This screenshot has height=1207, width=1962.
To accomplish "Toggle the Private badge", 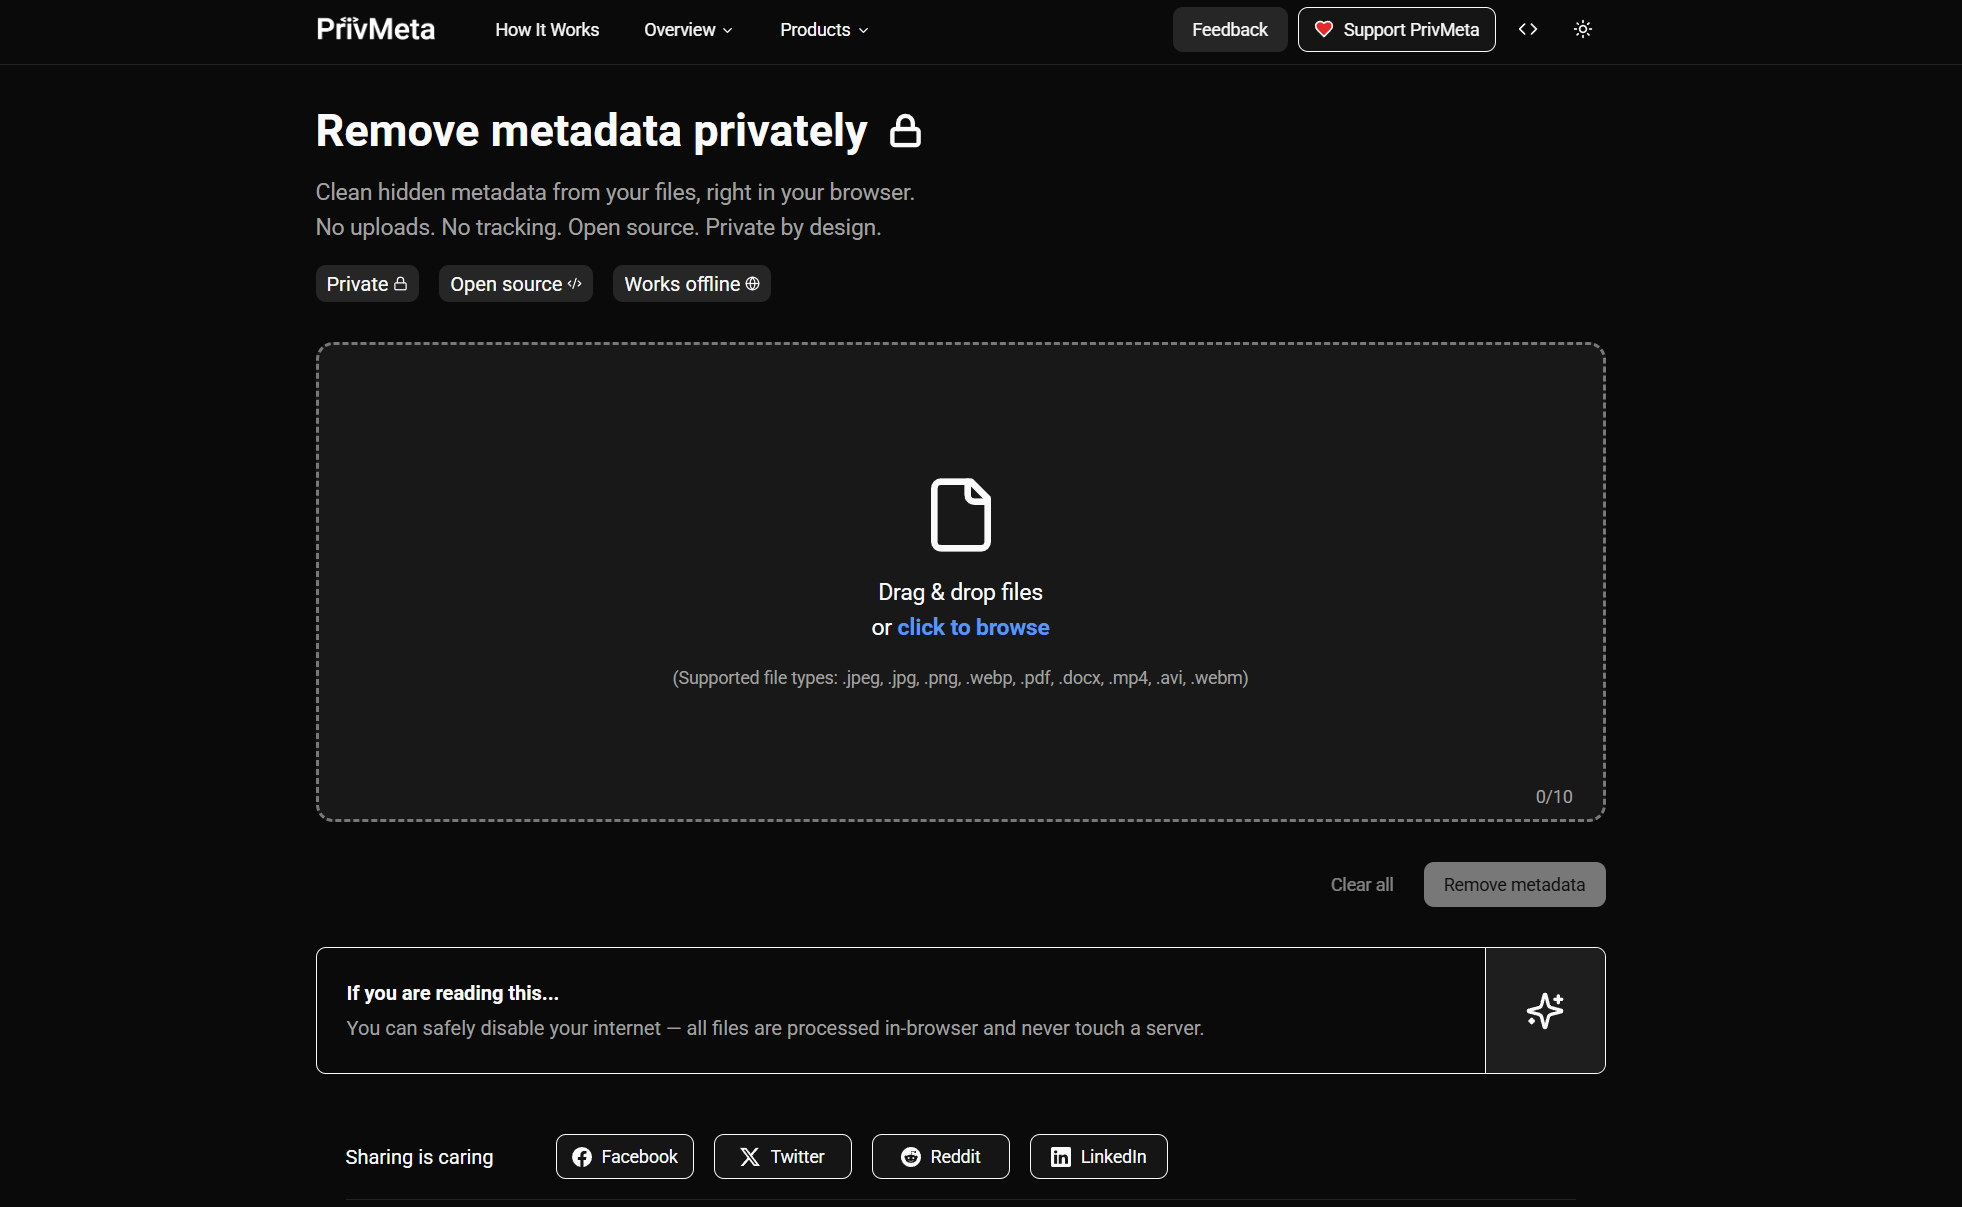I will click(367, 283).
